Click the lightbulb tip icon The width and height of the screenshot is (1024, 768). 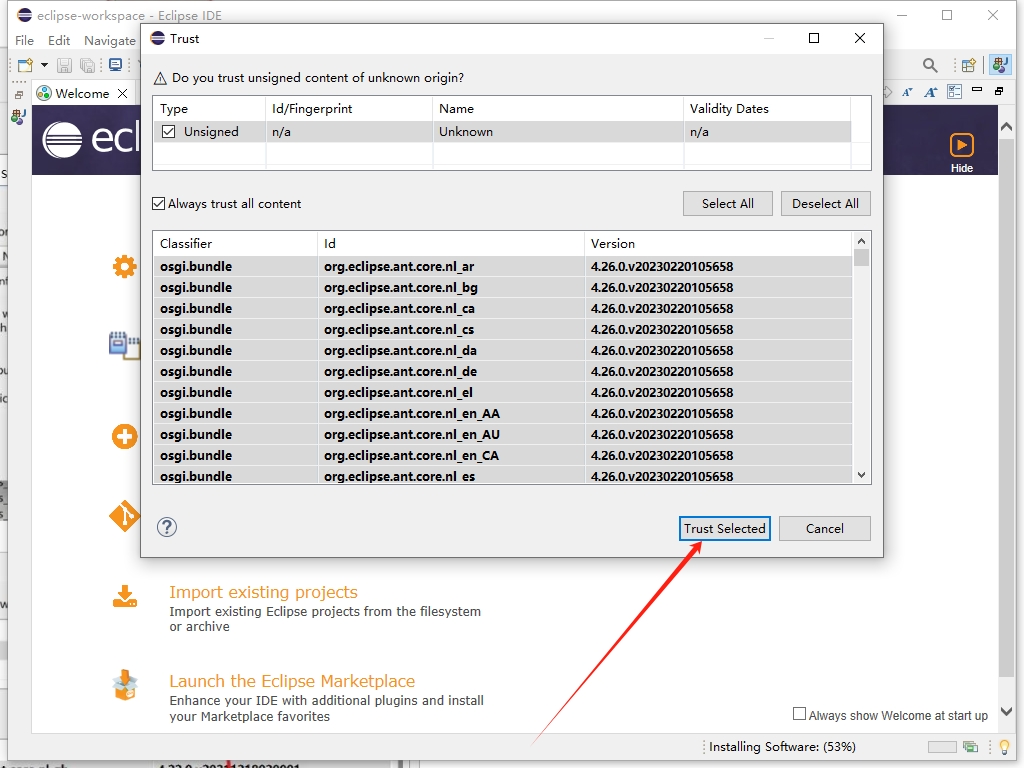[1003, 747]
